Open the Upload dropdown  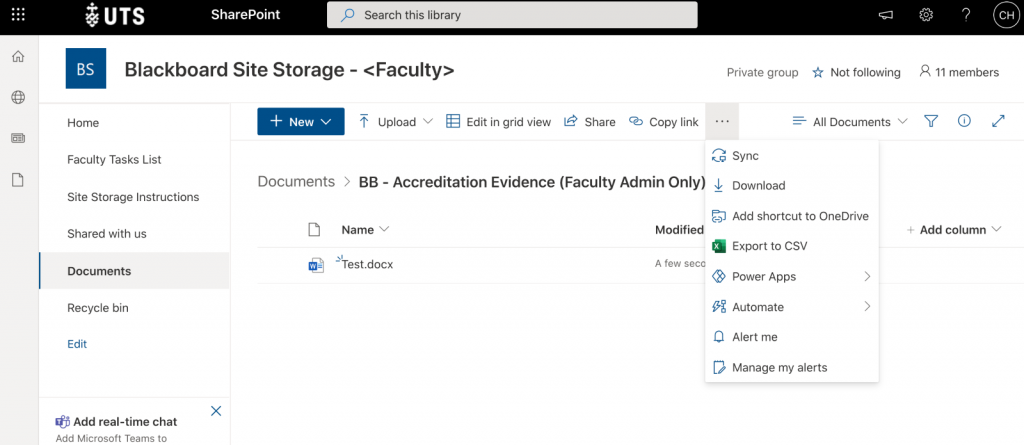396,122
